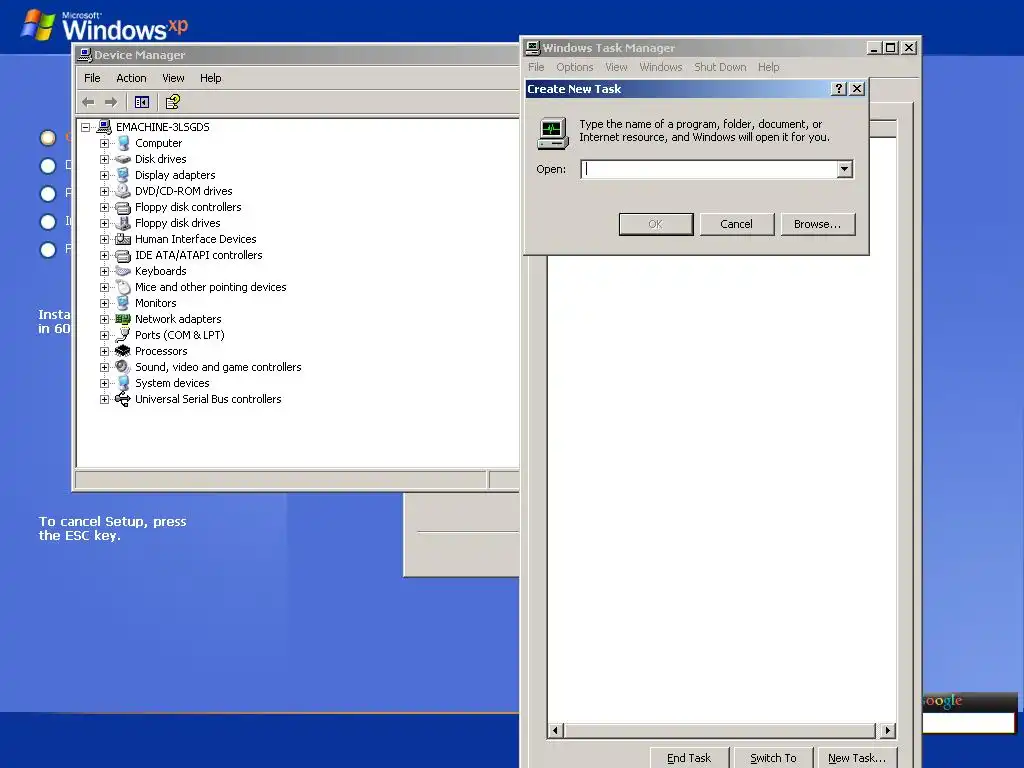Screen dimensions: 1024x768
Task: Select the System devices icon
Action: tap(123, 383)
